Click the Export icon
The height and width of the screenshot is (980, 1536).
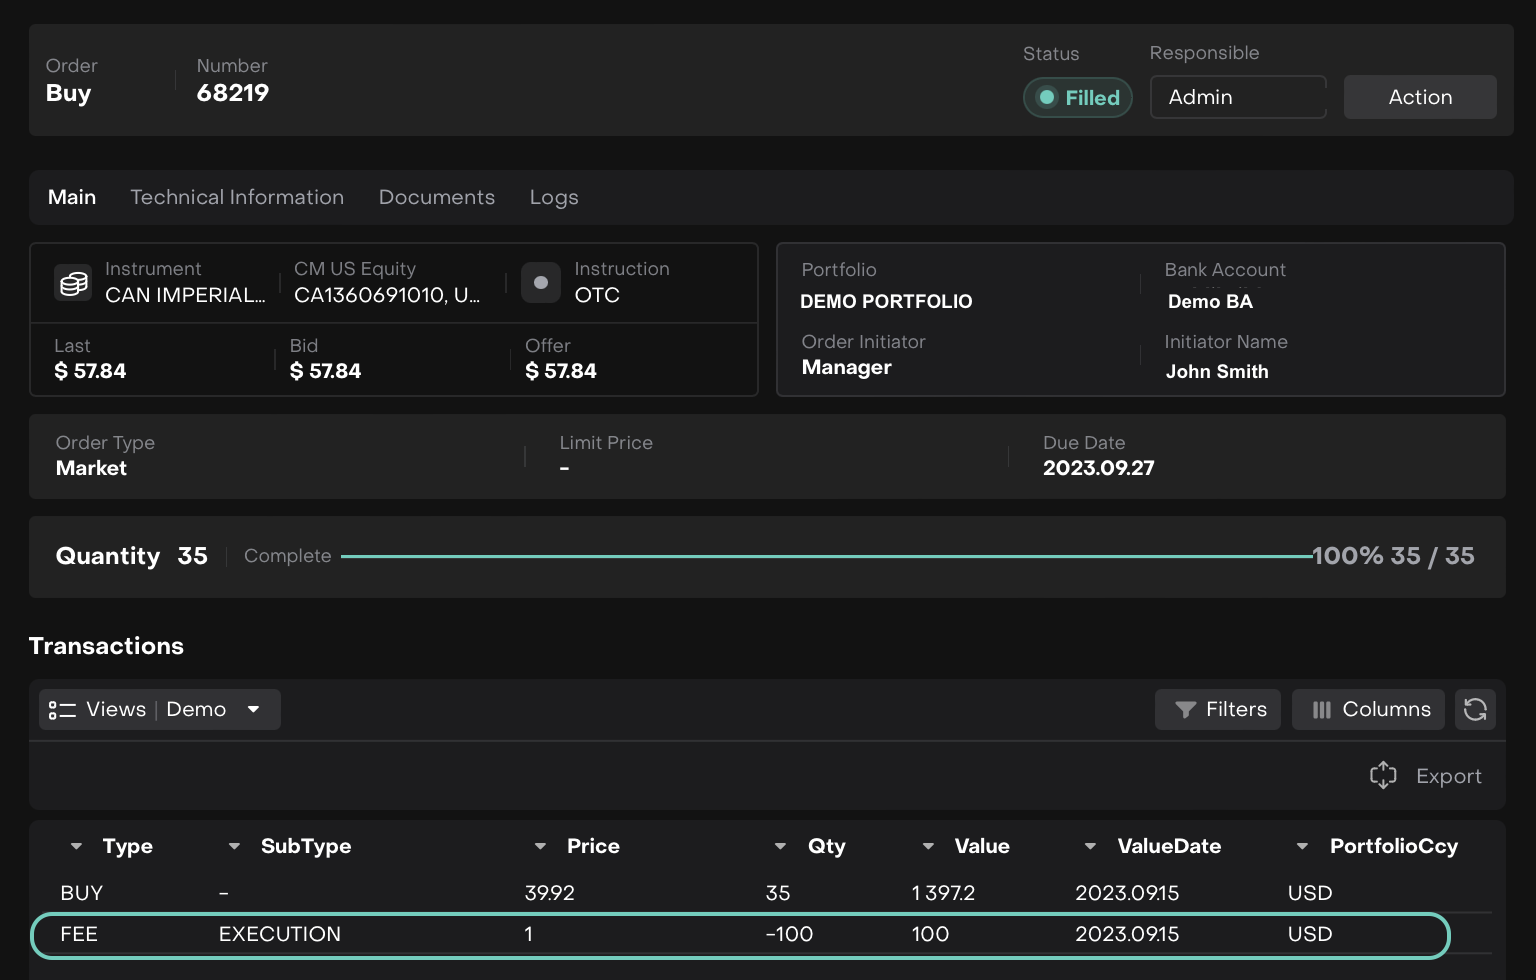1383,775
